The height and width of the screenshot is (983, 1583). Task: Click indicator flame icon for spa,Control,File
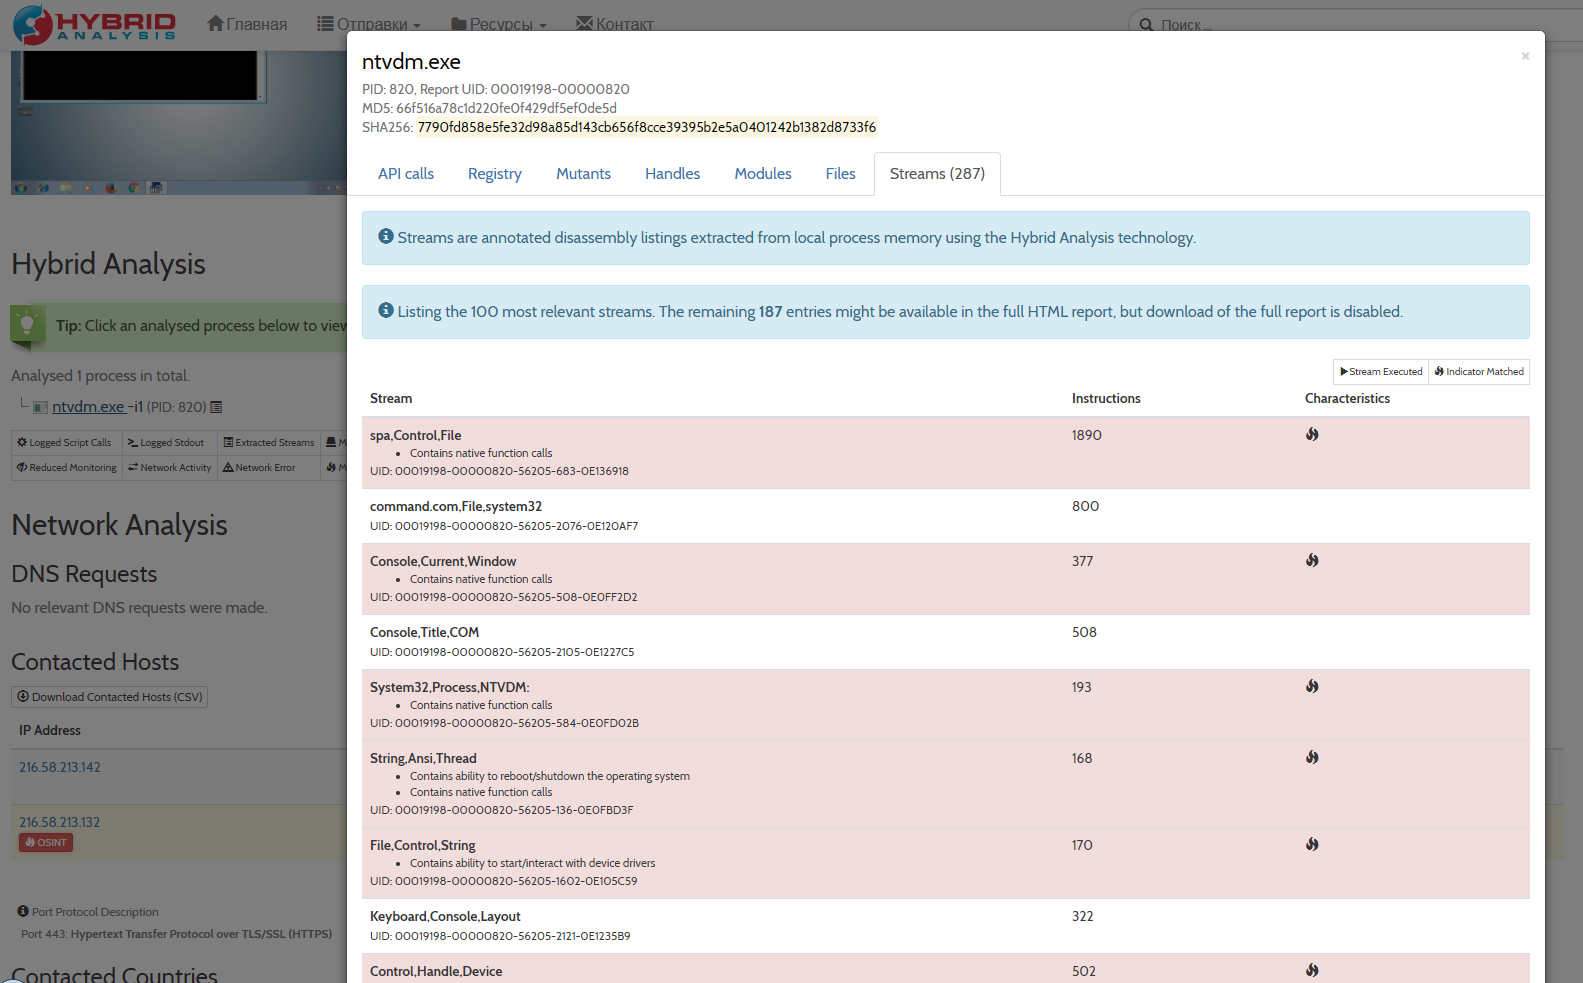pos(1312,435)
